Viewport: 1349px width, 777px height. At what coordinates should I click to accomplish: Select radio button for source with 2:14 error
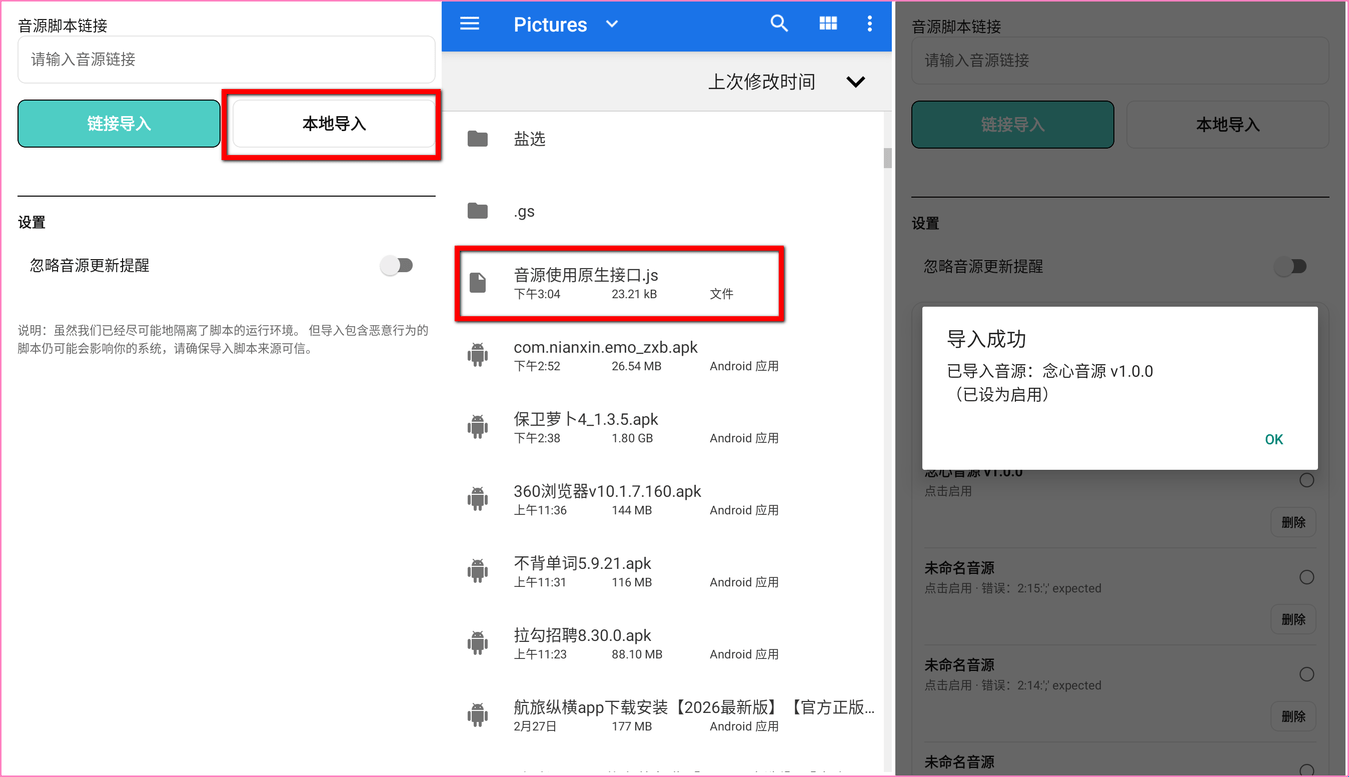(x=1306, y=674)
